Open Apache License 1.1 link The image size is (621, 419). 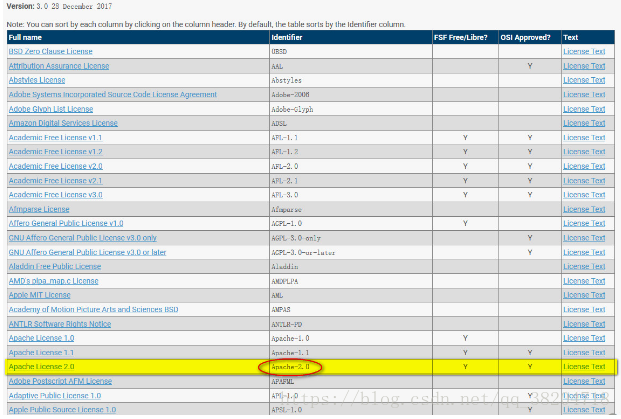tap(41, 353)
